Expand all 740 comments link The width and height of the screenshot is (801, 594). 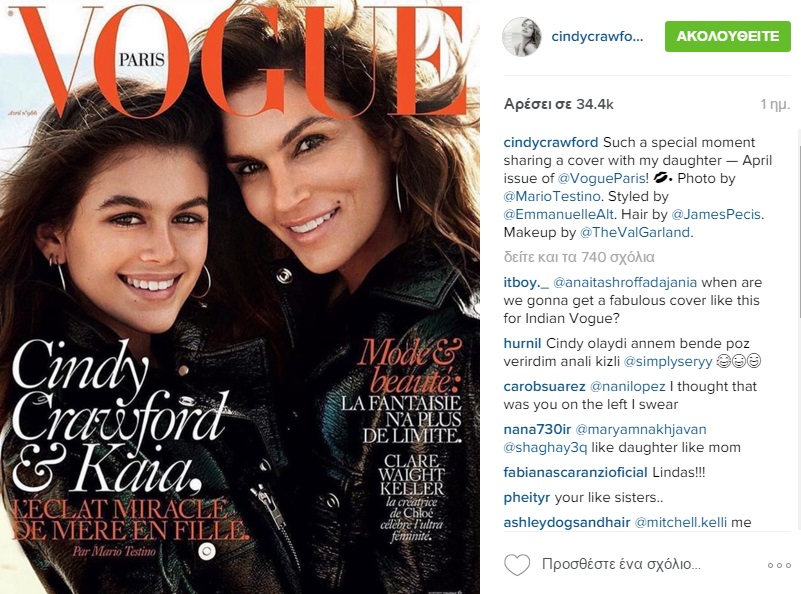pyautogui.click(x=579, y=257)
